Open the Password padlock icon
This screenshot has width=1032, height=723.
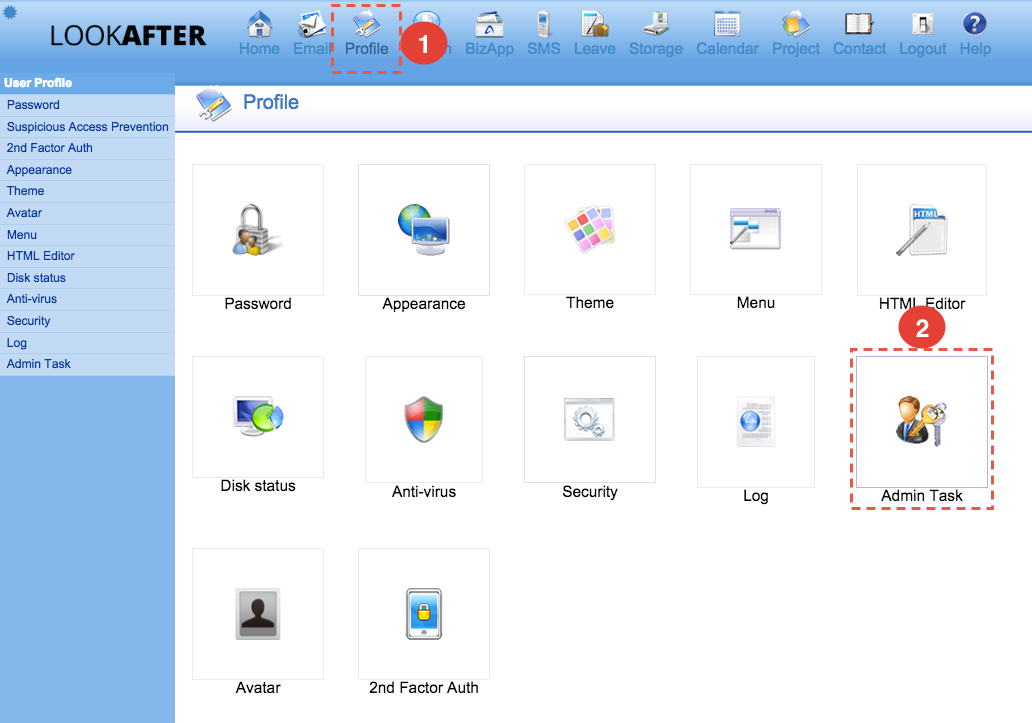[x=257, y=230]
